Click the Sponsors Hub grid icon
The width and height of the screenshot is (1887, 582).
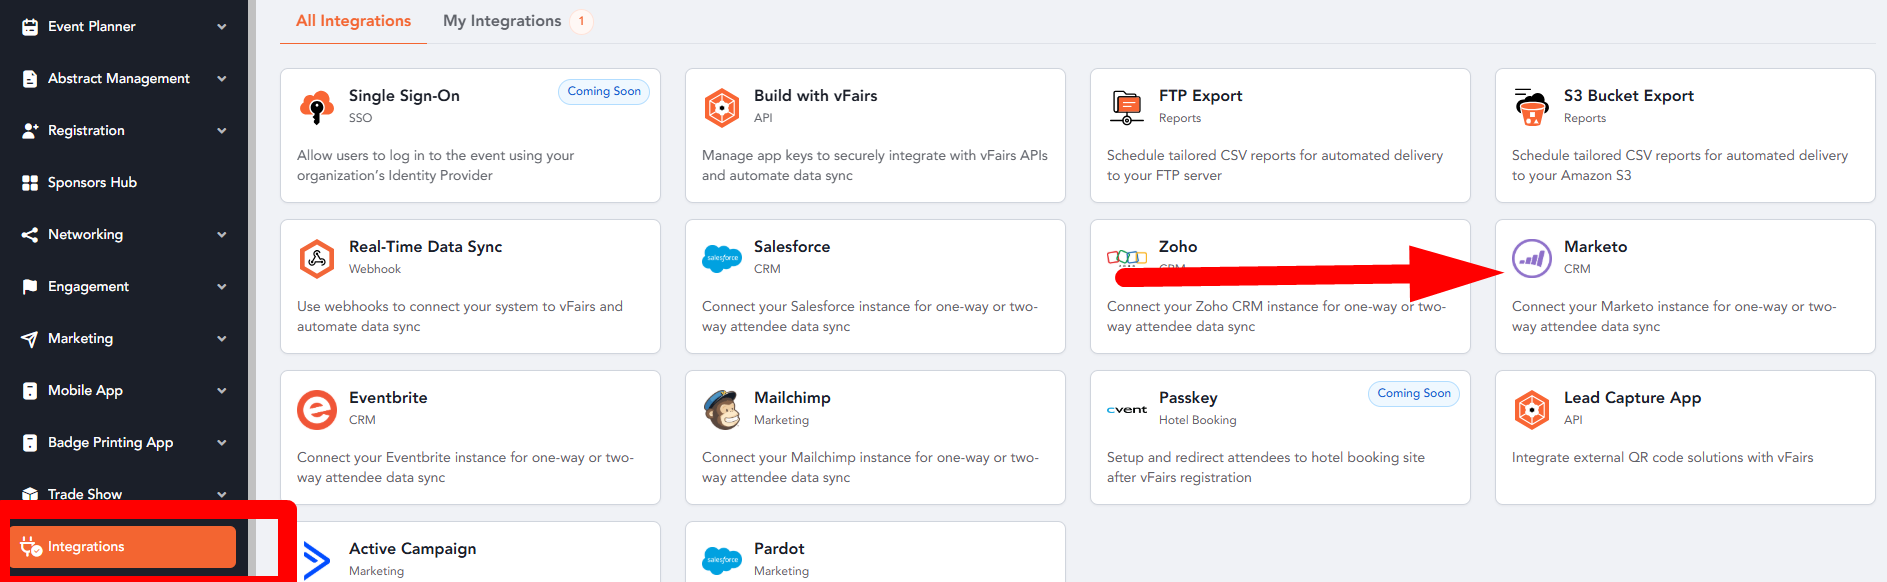click(30, 183)
